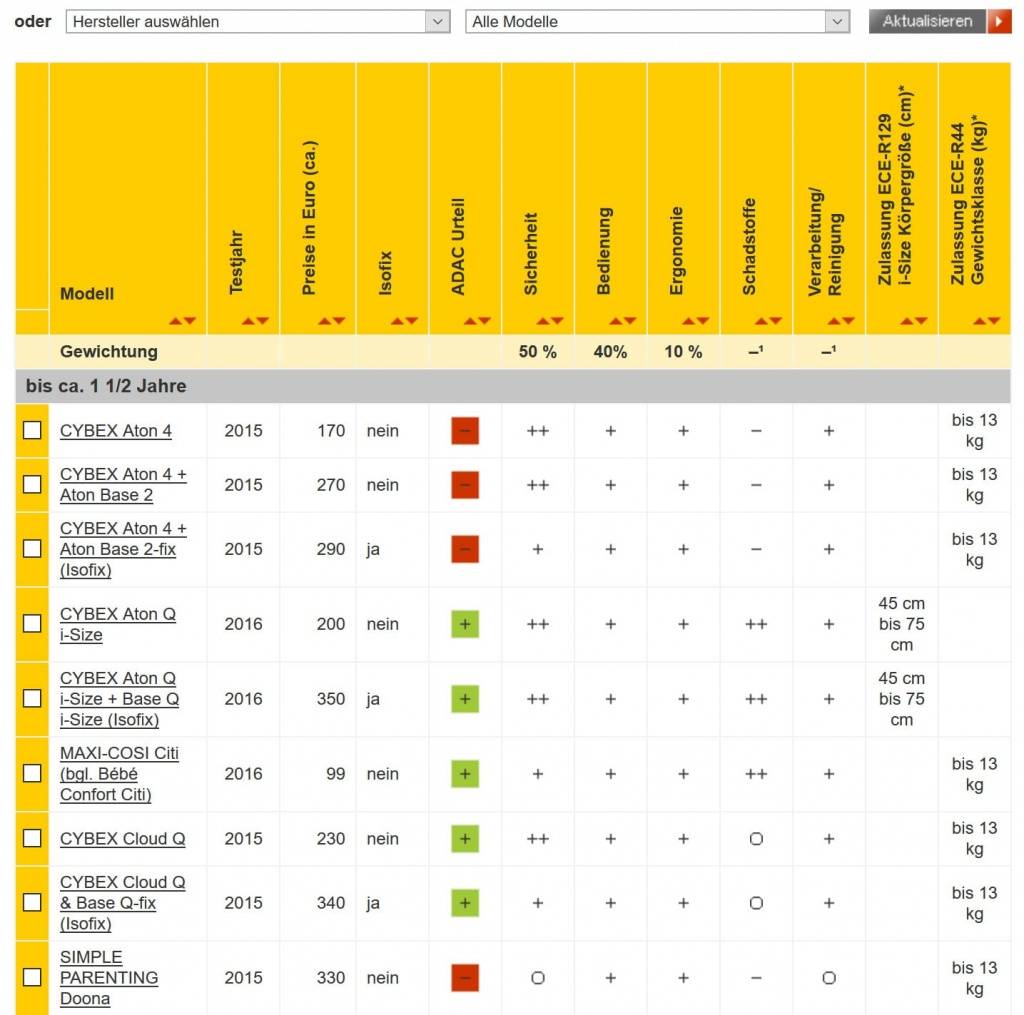Viewport: 1024px width, 1015px height.
Task: Sort ECE-R44 Gewichtsklasse column with the up arrow
Action: (x=980, y=321)
